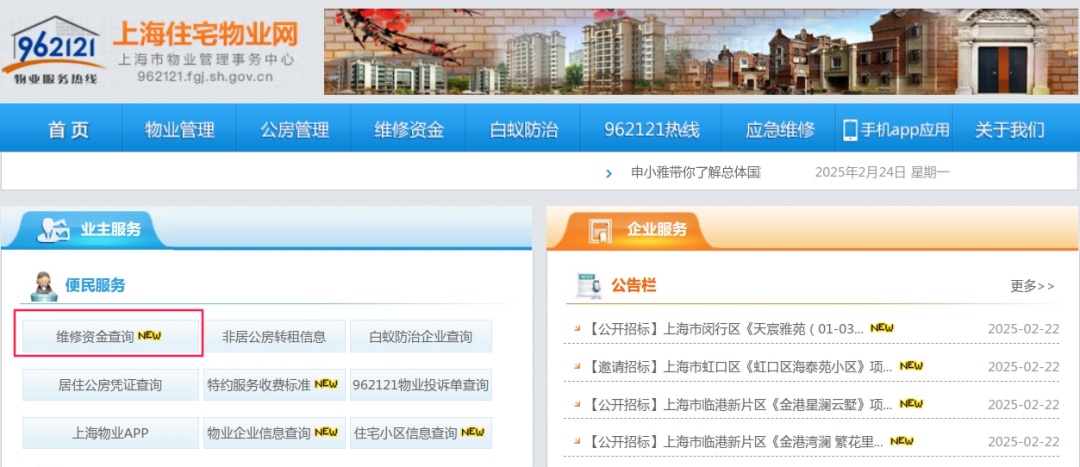
Task: Click the 公告栏 section heading
Action: click(633, 285)
